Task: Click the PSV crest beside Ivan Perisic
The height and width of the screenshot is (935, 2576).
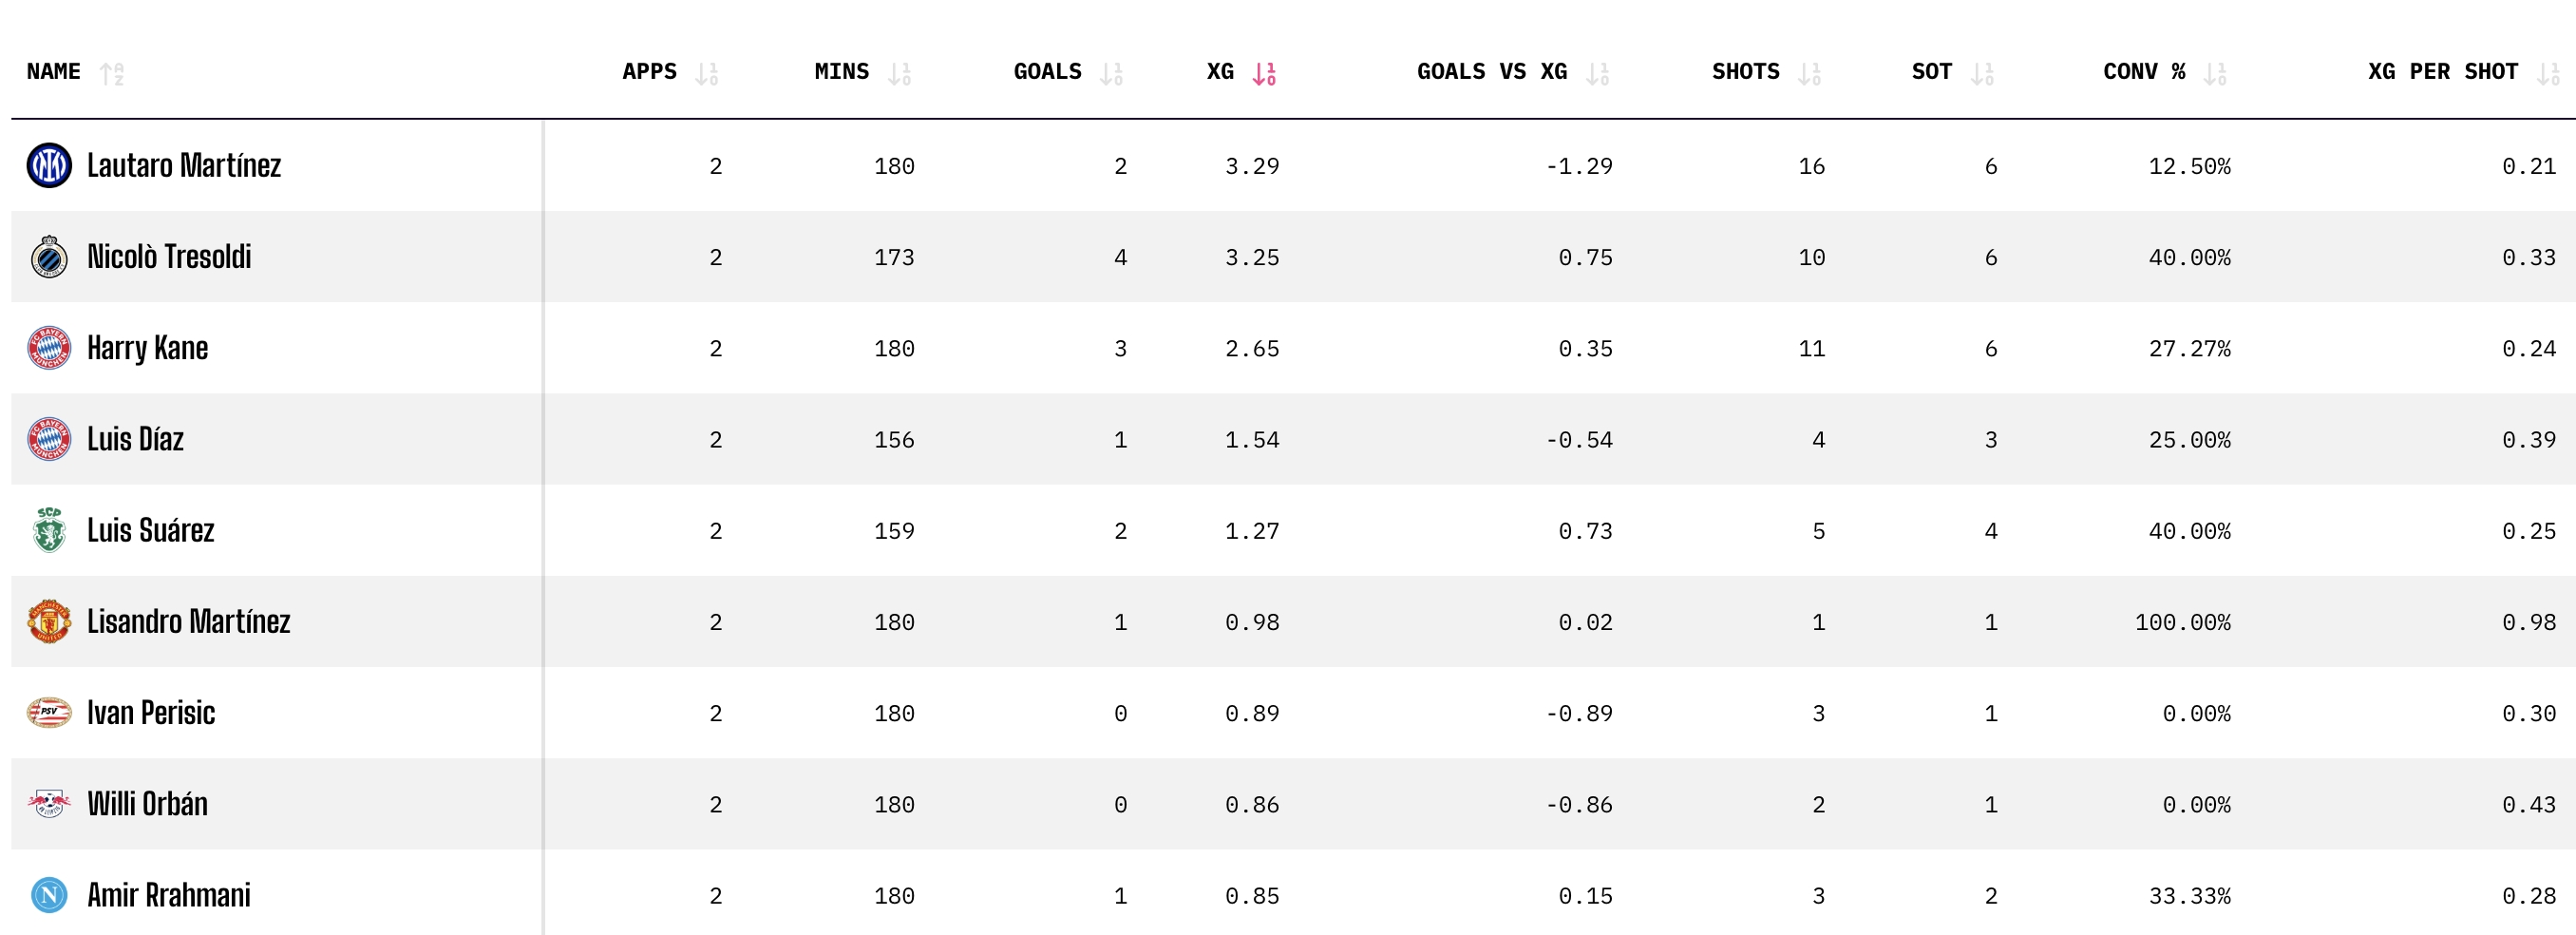Action: pyautogui.click(x=49, y=712)
